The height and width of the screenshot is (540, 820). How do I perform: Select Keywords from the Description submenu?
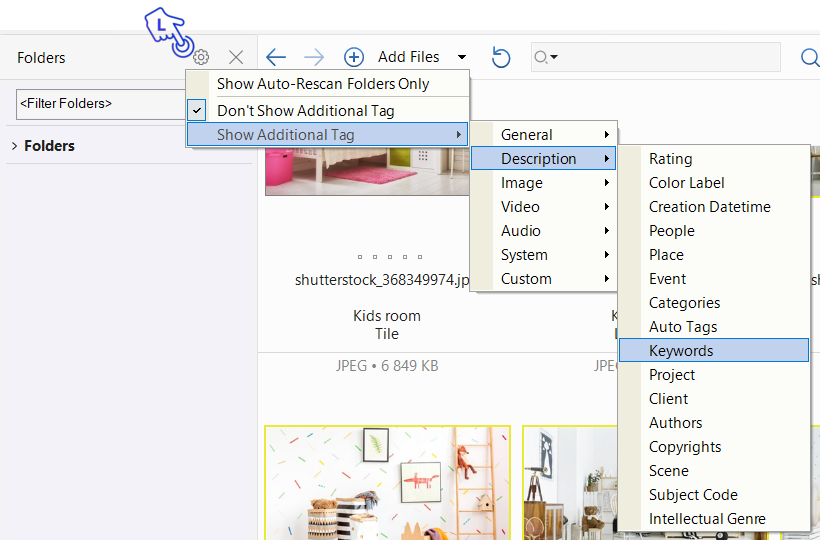[681, 351]
